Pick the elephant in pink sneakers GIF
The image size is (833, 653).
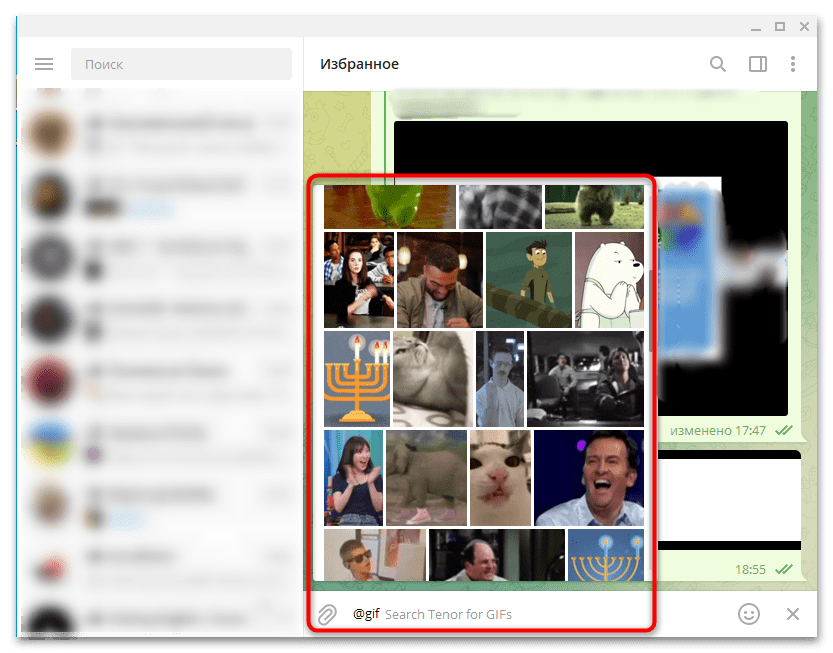427,478
